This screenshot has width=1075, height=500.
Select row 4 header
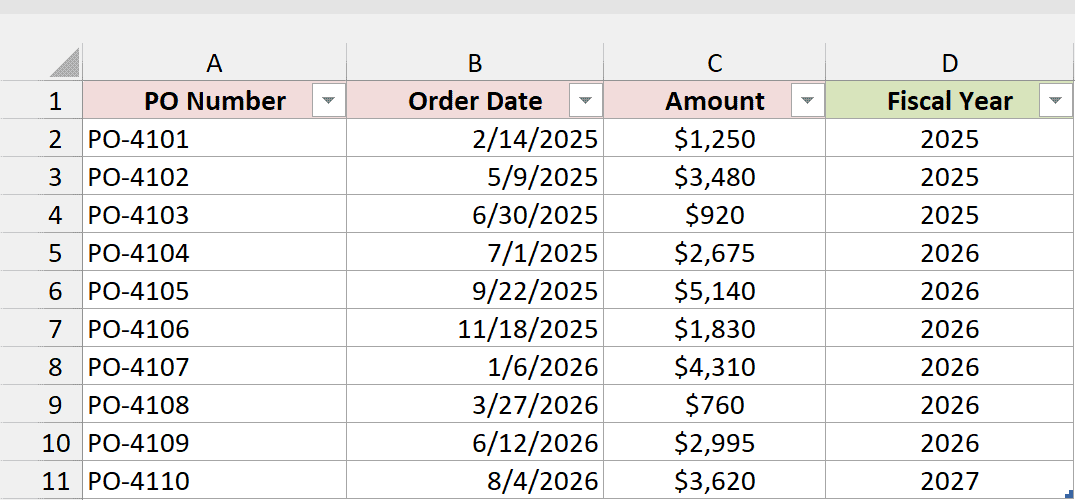(41, 215)
